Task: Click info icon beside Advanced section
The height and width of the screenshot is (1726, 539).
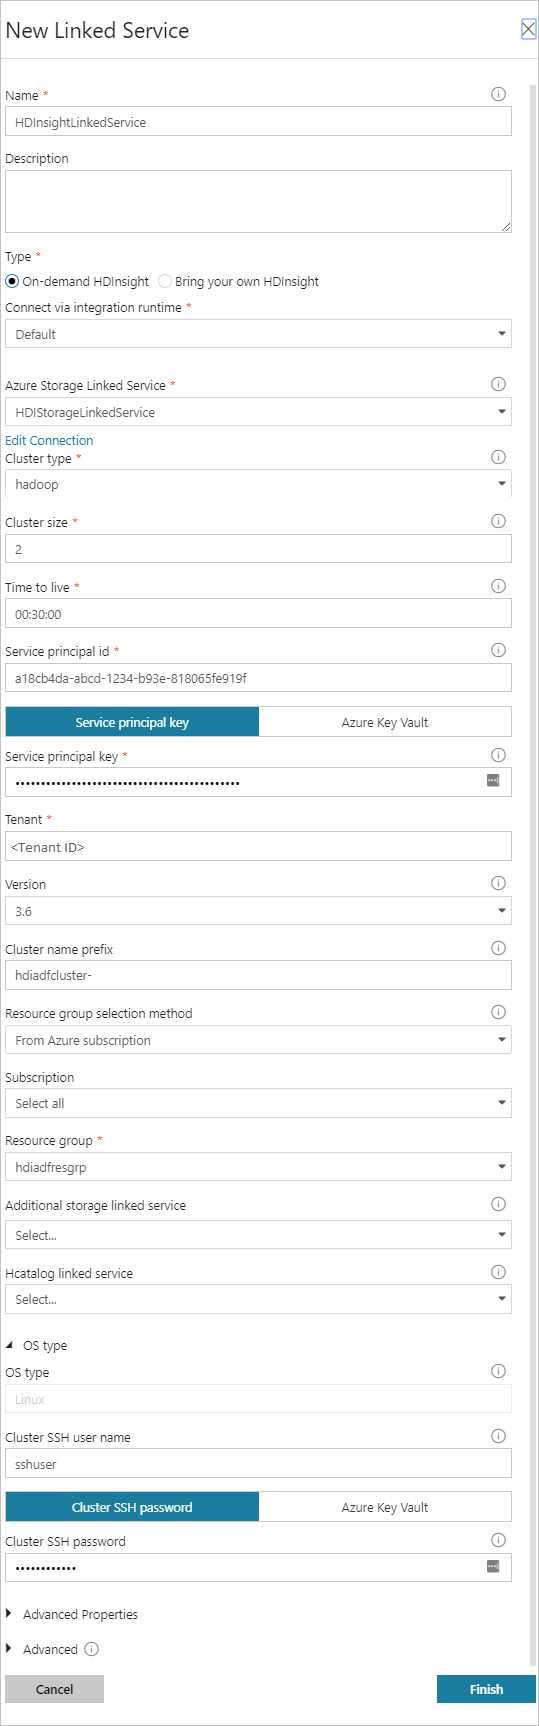Action: [x=92, y=1649]
